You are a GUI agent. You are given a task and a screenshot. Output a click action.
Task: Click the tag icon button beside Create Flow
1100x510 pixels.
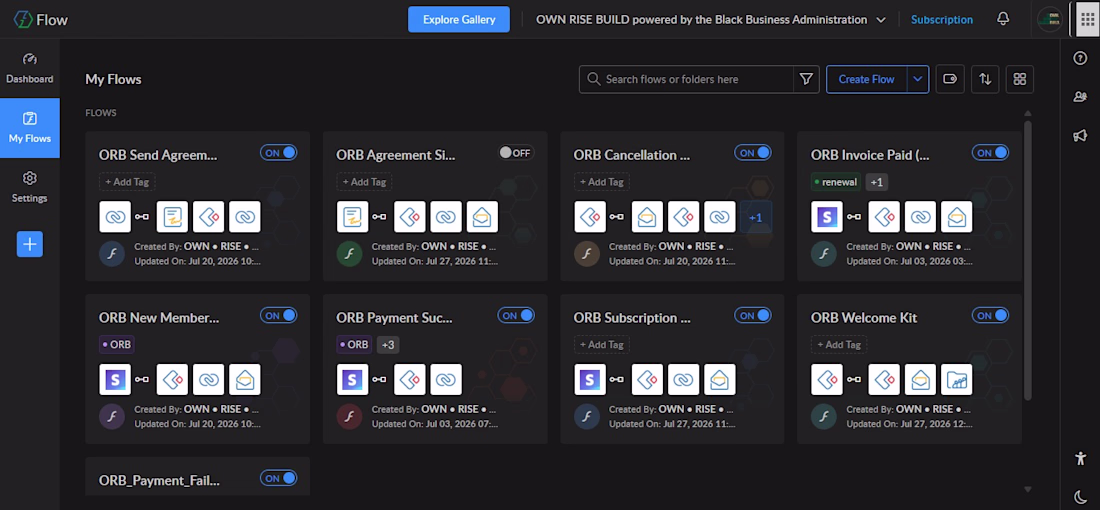coord(951,79)
